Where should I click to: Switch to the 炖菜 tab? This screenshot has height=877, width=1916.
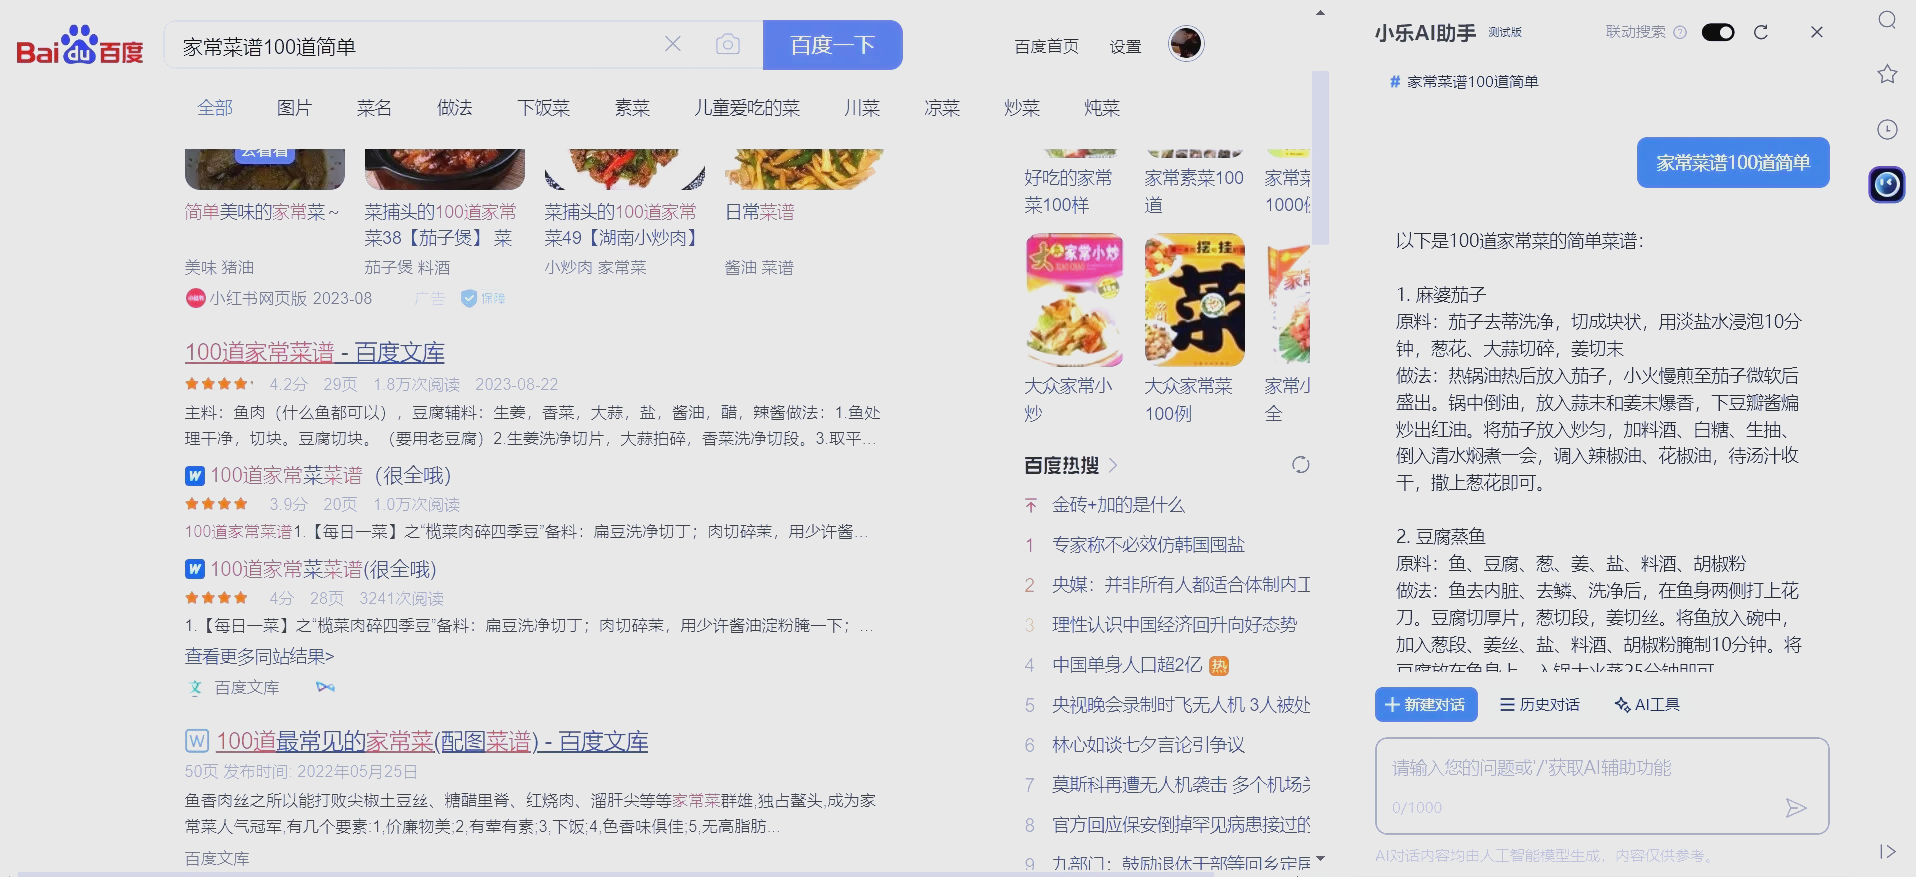pyautogui.click(x=1102, y=108)
